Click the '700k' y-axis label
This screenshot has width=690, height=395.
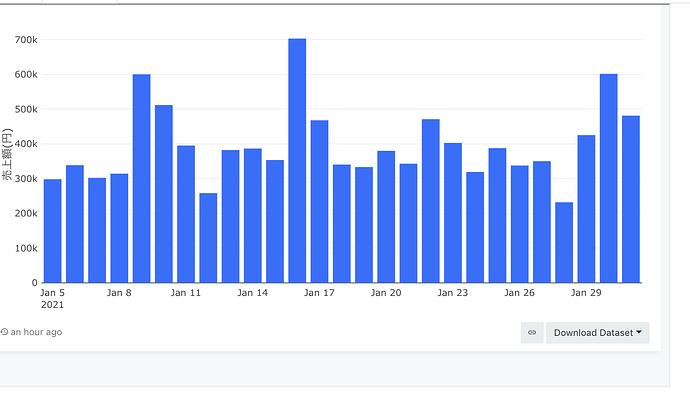click(x=26, y=40)
